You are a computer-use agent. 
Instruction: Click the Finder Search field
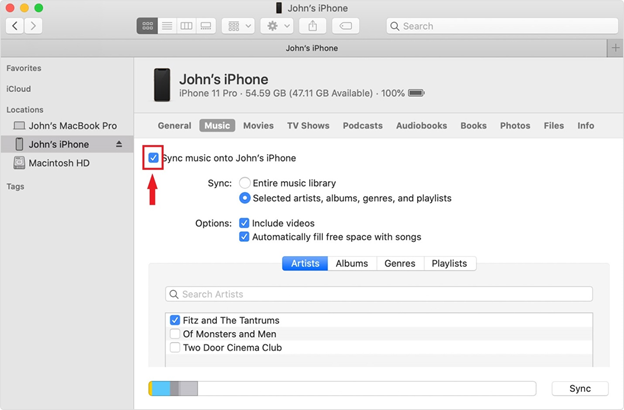[502, 26]
